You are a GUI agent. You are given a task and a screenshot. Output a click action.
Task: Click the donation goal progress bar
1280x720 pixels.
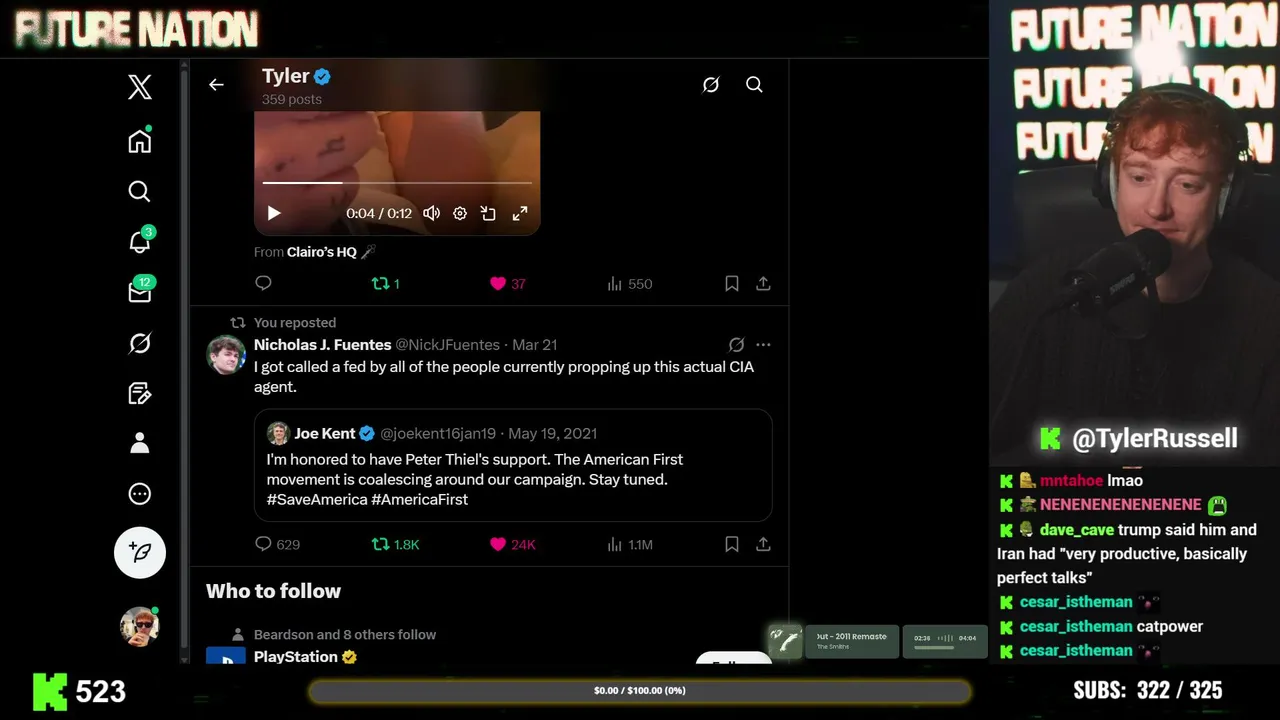coord(640,691)
